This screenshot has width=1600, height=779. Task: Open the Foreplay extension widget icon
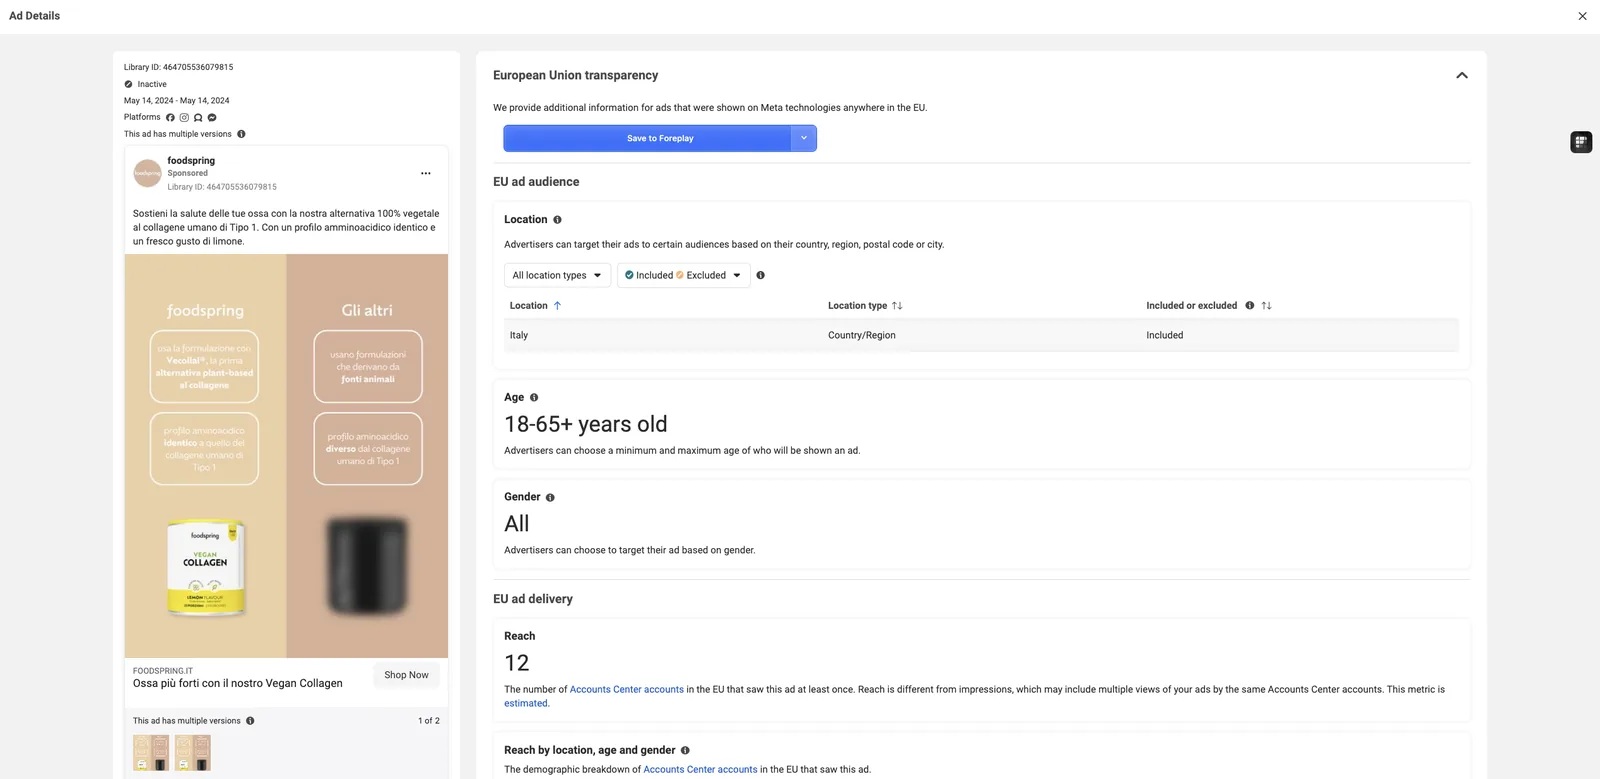(x=1581, y=142)
